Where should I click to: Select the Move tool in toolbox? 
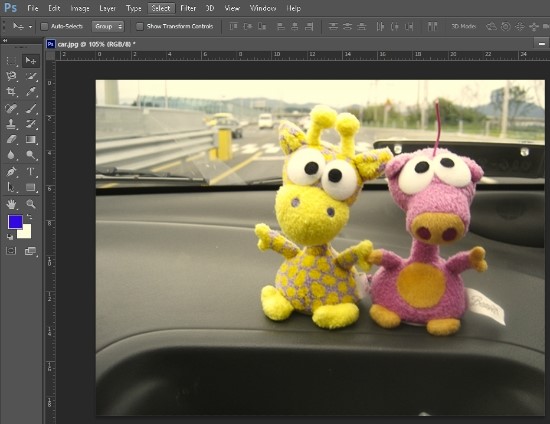pyautogui.click(x=31, y=61)
